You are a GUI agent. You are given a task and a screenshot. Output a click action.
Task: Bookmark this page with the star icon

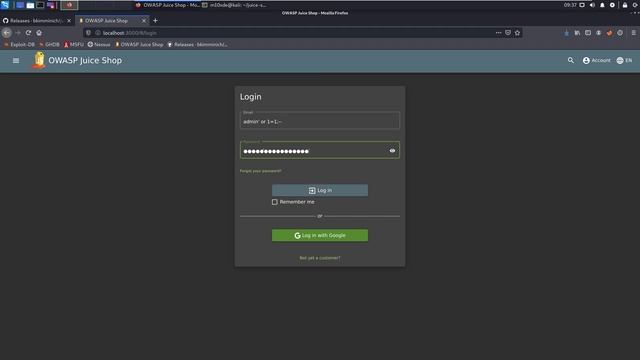(517, 33)
